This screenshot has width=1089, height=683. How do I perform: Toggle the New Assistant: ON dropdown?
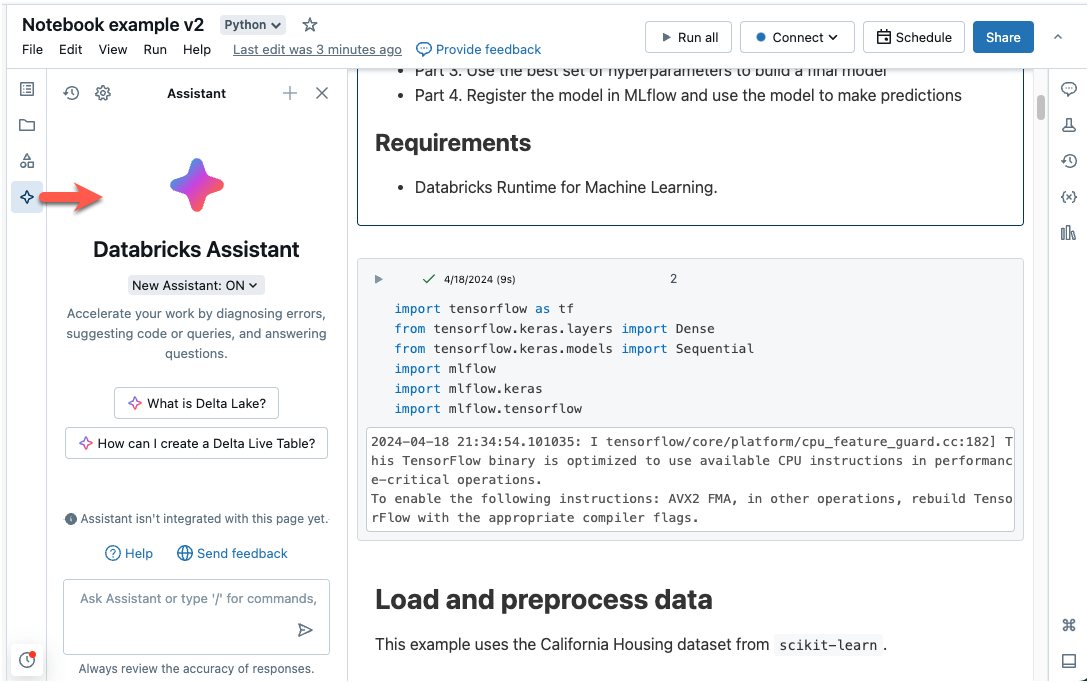coord(196,285)
